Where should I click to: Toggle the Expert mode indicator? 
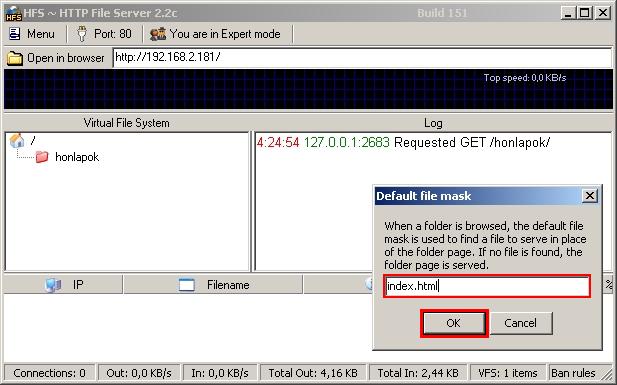[215, 34]
